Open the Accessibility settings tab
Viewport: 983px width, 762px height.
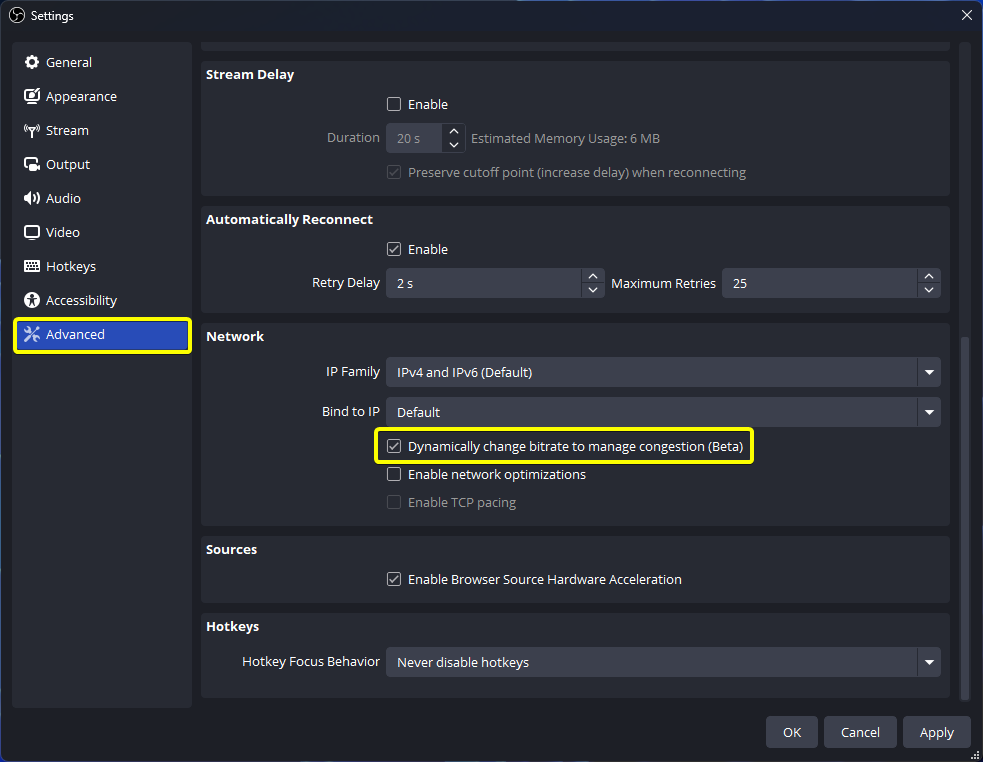coord(102,300)
